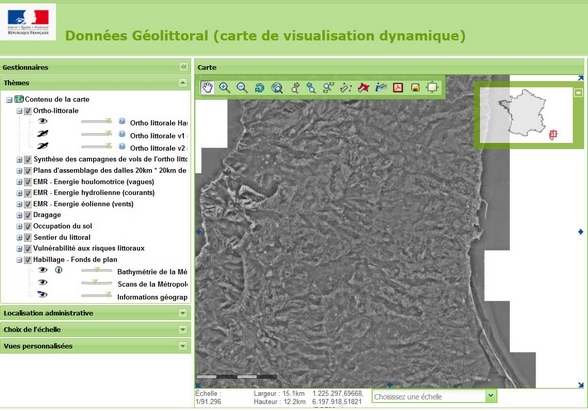
Task: Minimize the France overview map
Action: point(579,92)
